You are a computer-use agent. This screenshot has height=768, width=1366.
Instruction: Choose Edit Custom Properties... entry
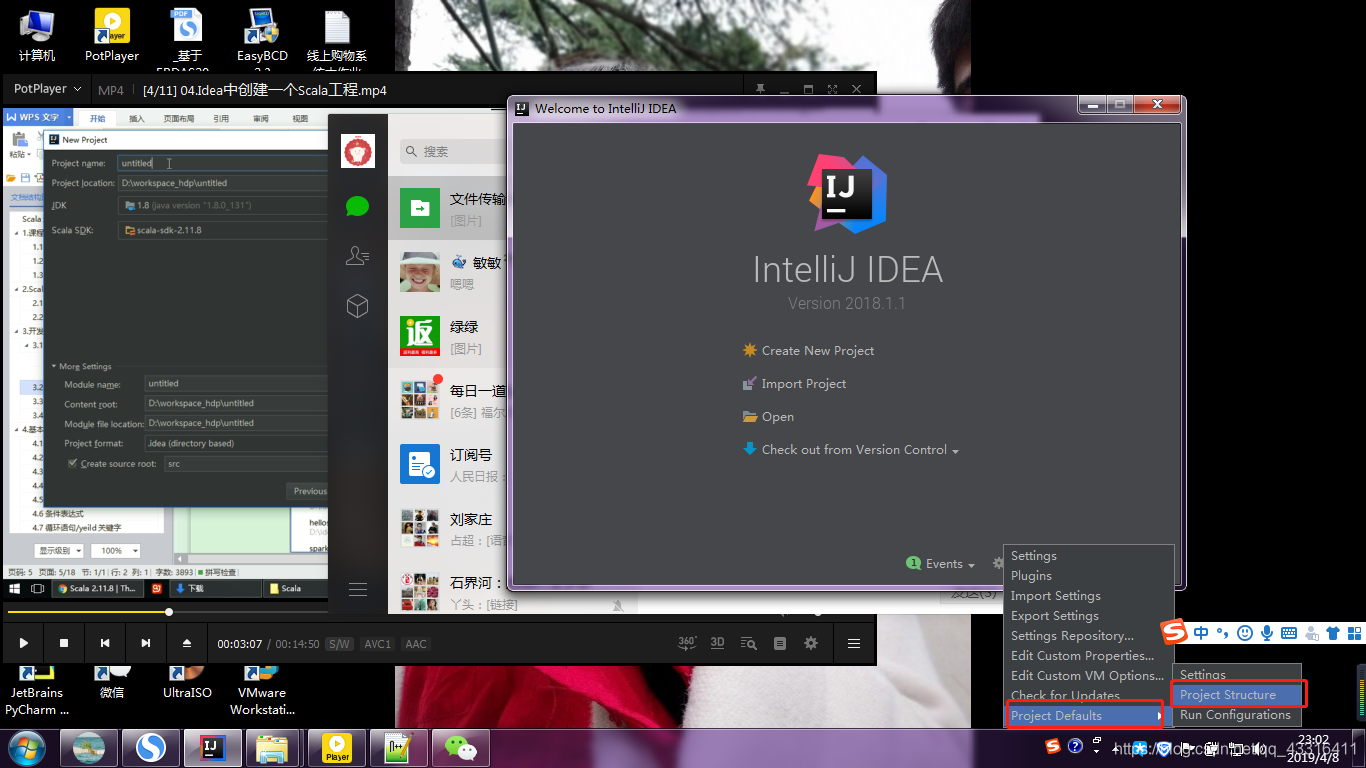tap(1082, 656)
